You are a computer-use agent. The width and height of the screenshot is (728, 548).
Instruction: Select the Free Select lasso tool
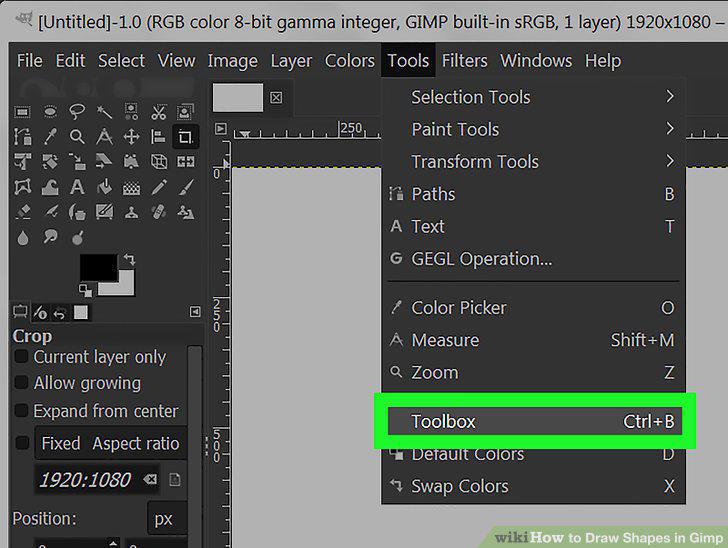tap(77, 112)
